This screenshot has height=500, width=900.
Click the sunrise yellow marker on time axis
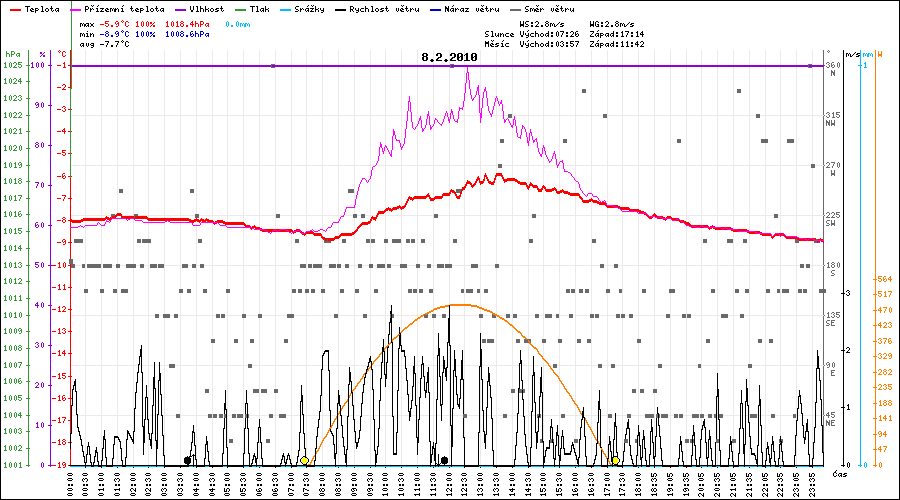point(304,461)
